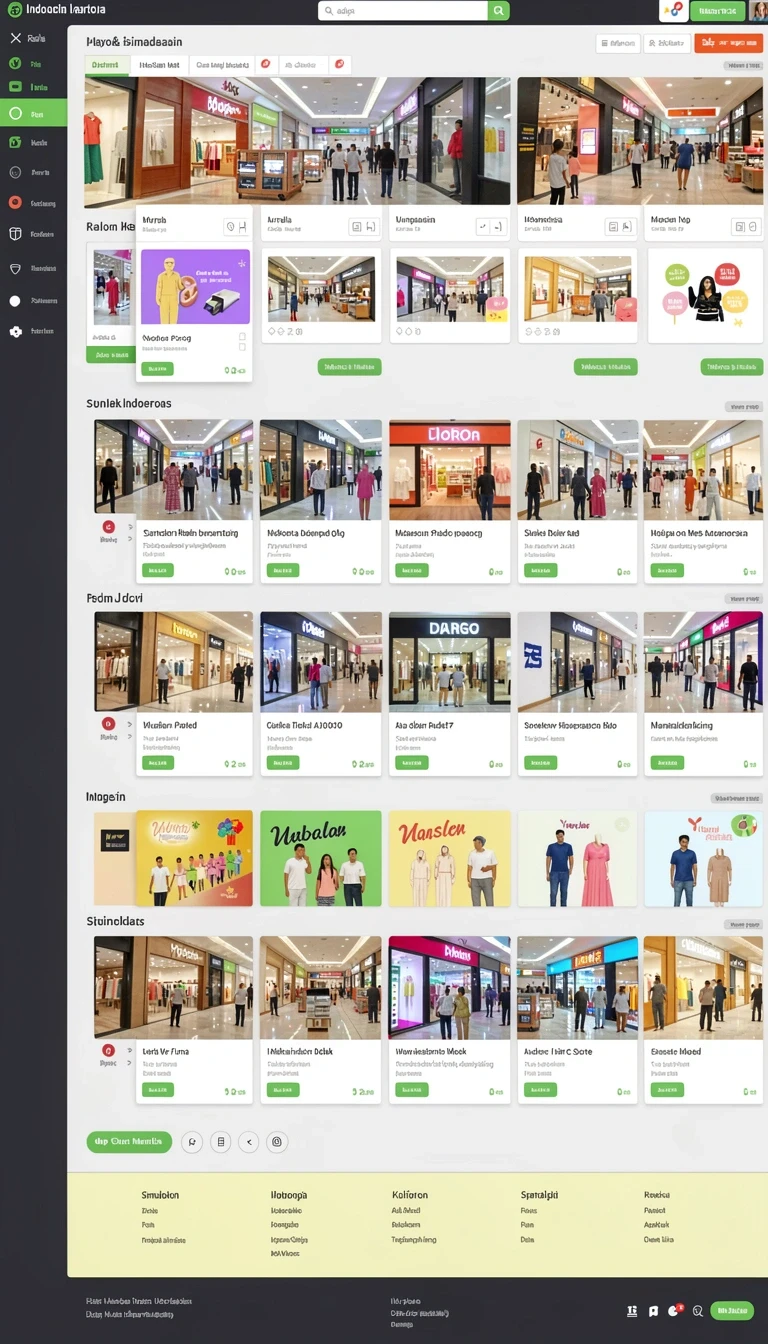Click the green button under the DORON store card
The height and width of the screenshot is (1344, 768).
pos(411,570)
